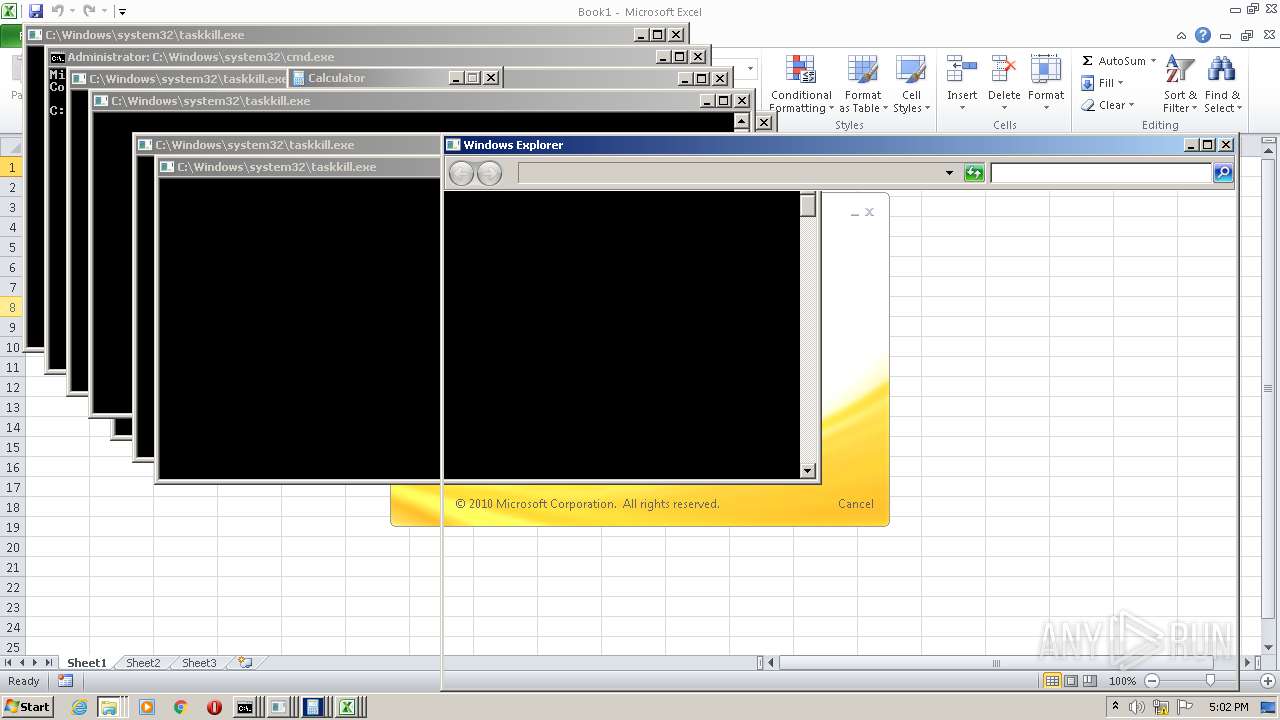The height and width of the screenshot is (720, 1280).
Task: Click the Excel Help question mark icon
Action: point(1203,35)
